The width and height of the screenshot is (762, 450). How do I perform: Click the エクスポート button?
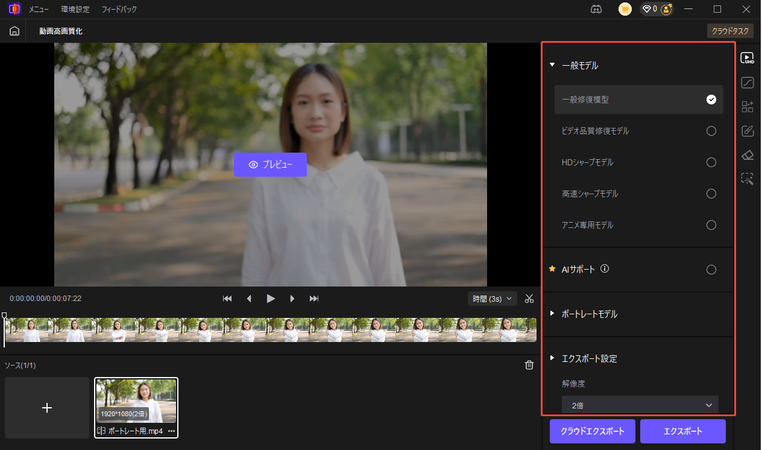click(x=683, y=431)
